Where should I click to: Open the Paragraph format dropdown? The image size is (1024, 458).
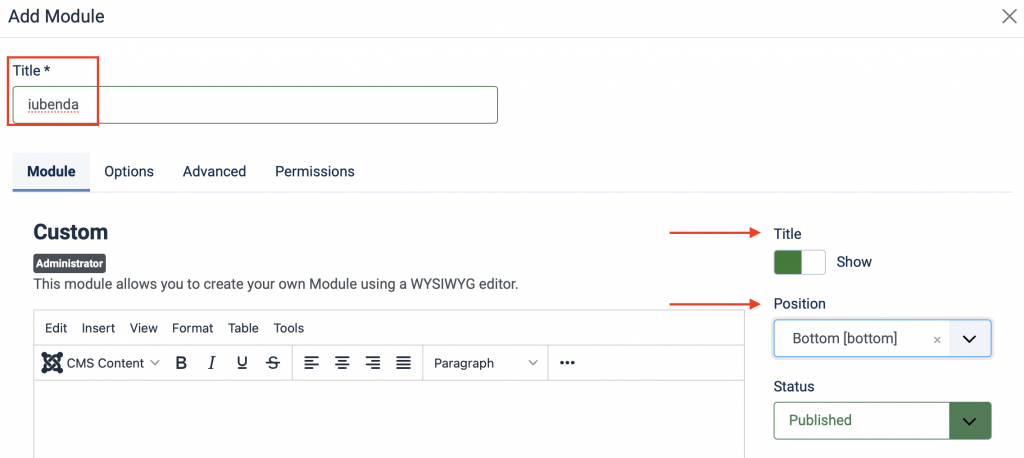tap(486, 363)
